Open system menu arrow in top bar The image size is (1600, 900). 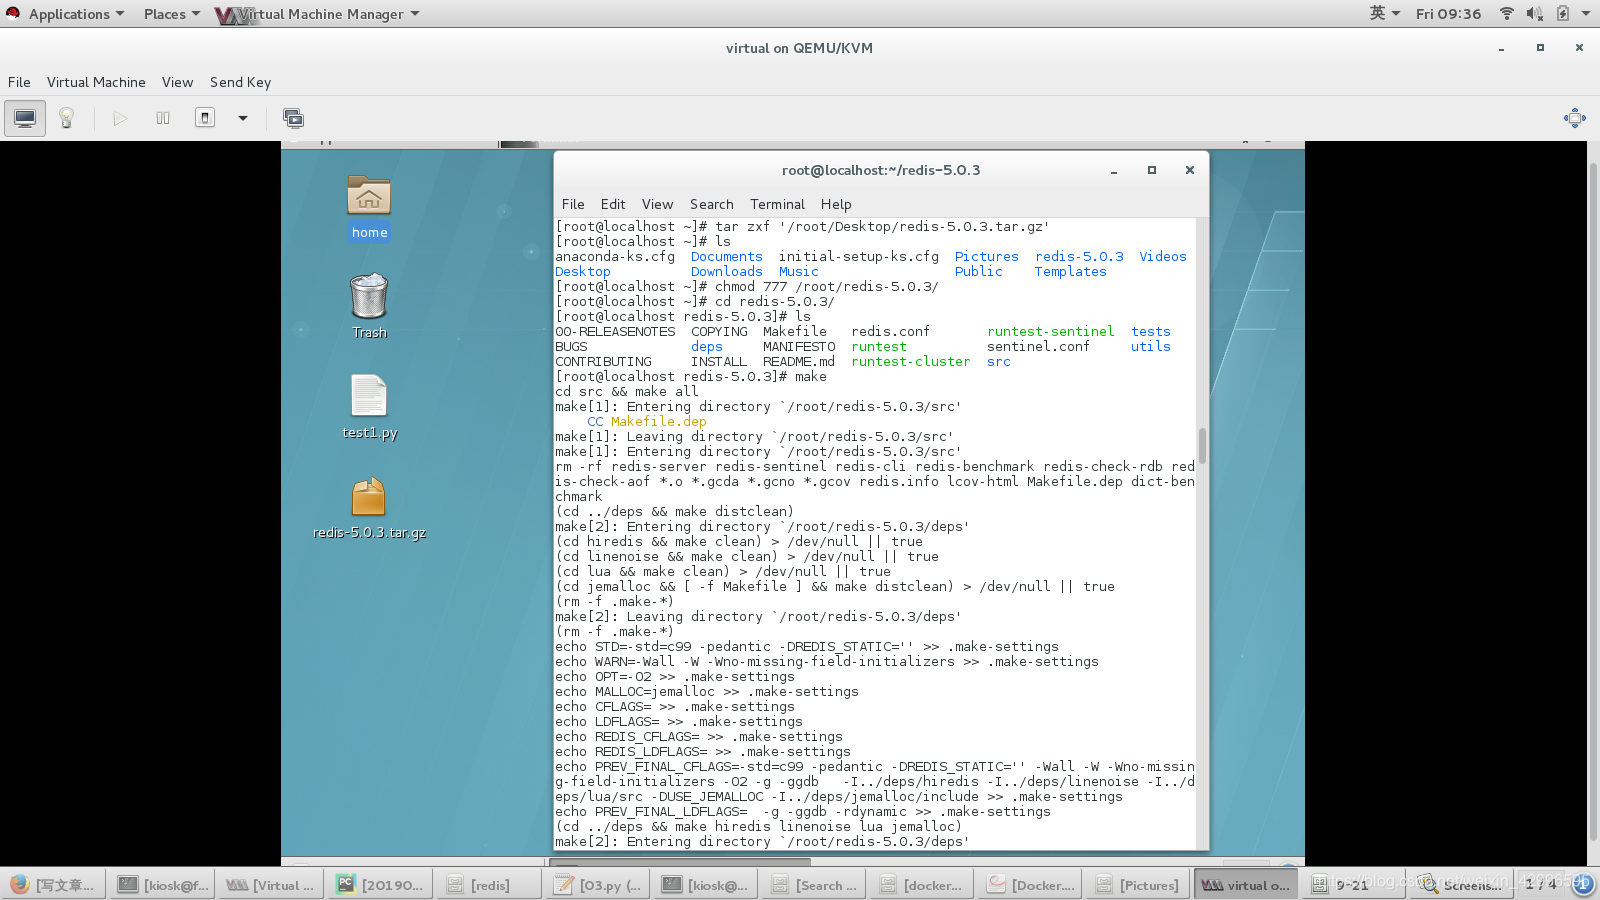click(x=1586, y=14)
